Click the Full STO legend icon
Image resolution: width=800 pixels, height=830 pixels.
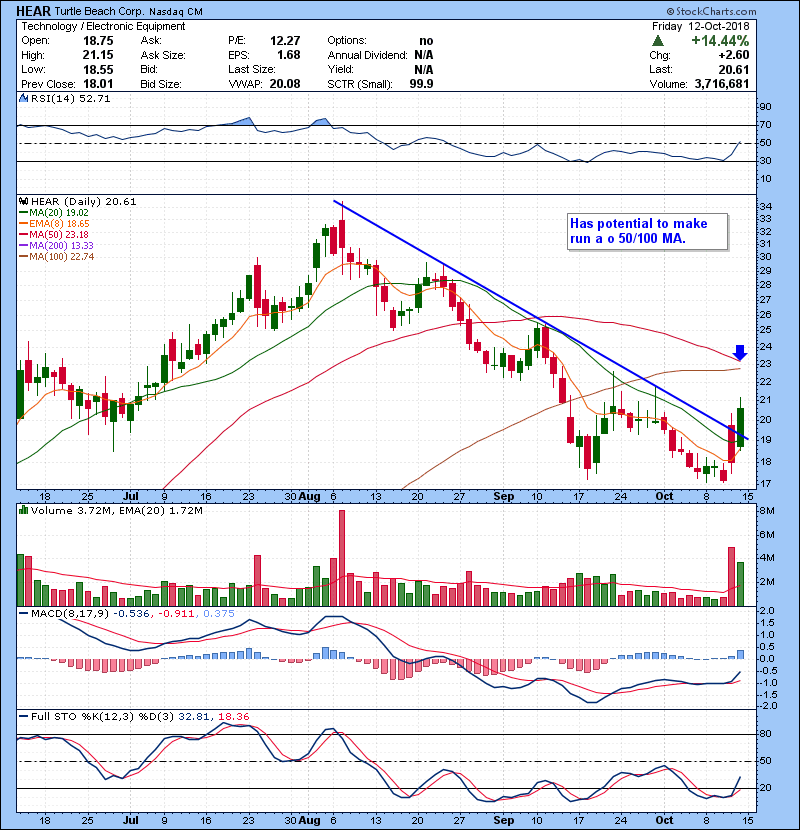click(x=24, y=717)
